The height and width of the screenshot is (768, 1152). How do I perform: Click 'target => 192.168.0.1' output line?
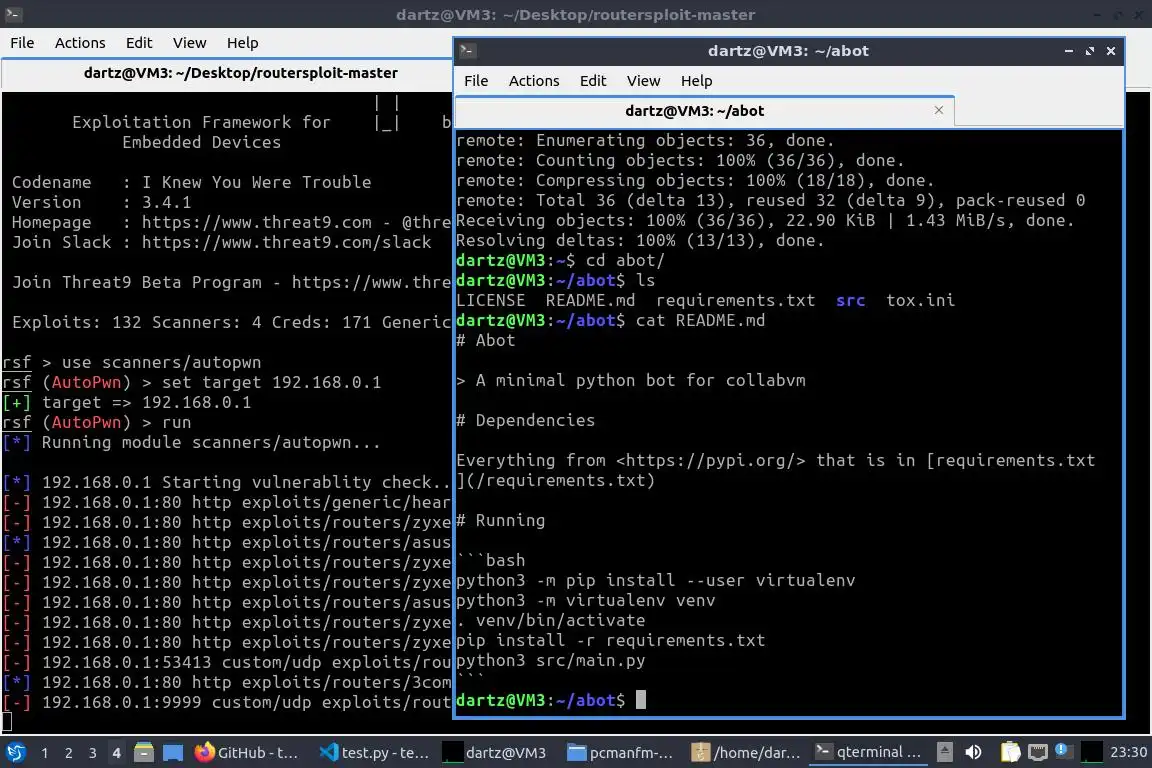(146, 403)
